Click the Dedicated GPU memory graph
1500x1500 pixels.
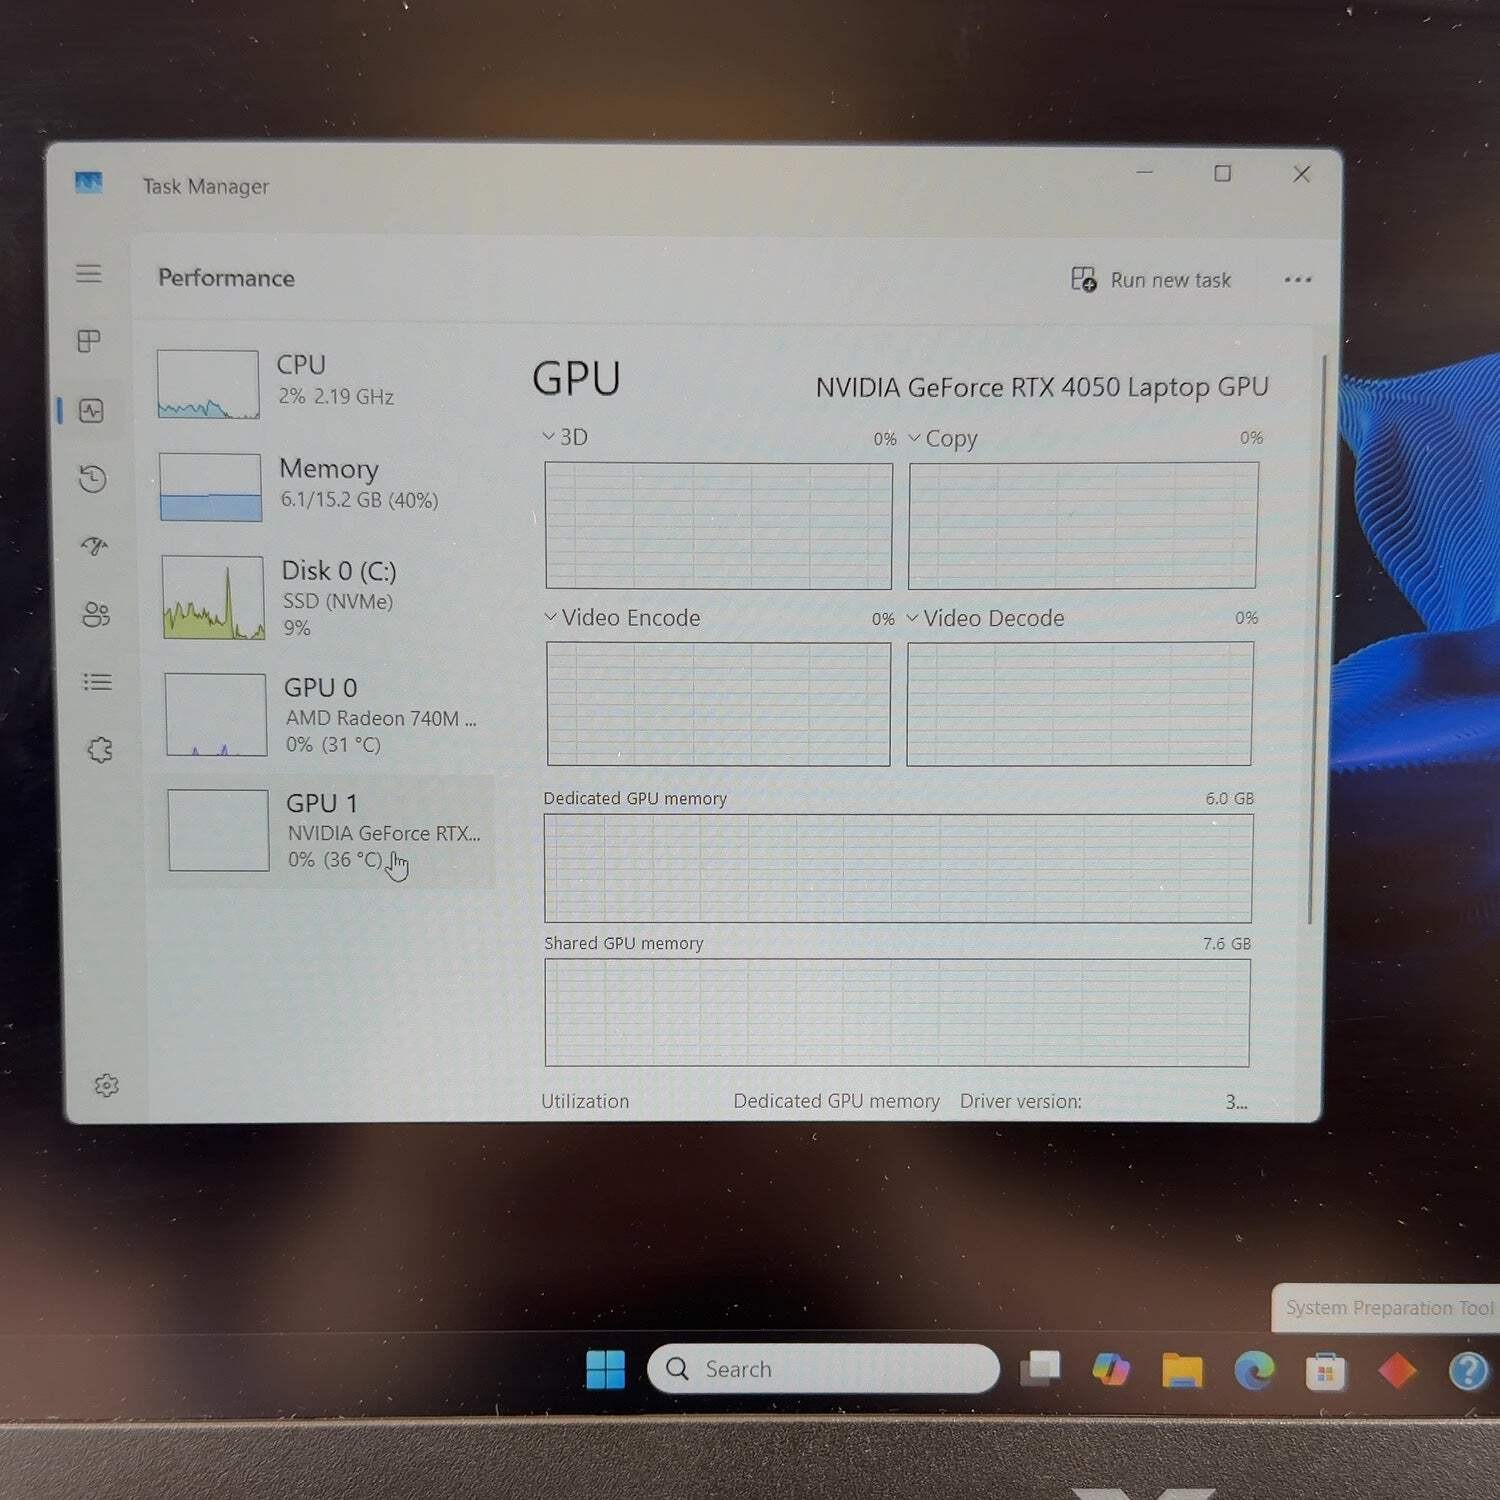(x=898, y=868)
